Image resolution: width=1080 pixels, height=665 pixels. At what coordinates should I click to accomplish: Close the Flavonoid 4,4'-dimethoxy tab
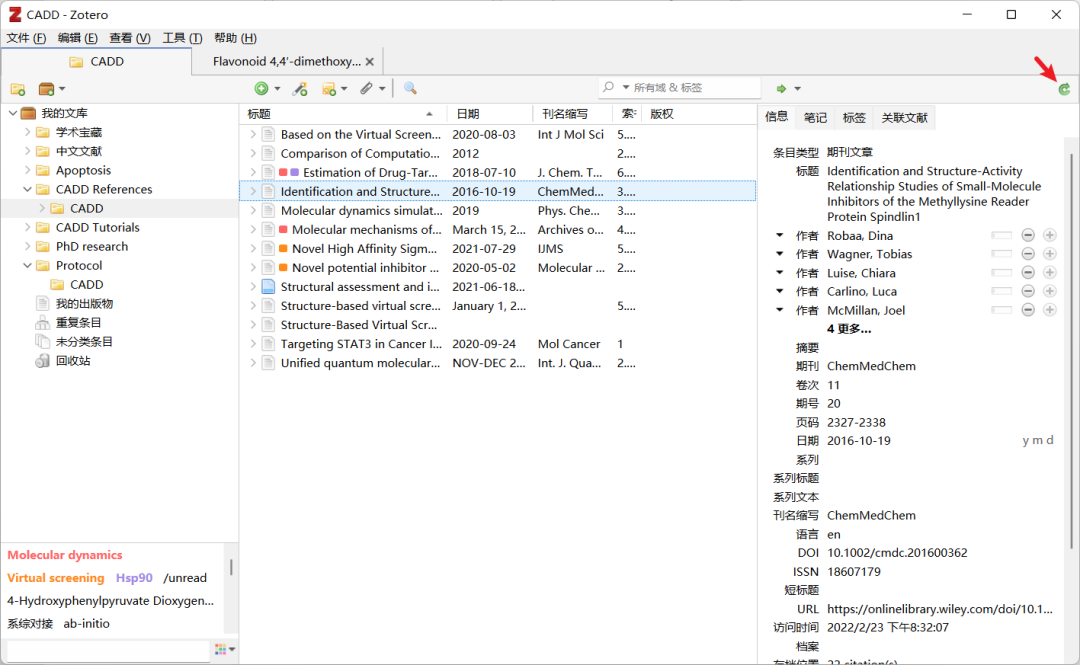370,61
